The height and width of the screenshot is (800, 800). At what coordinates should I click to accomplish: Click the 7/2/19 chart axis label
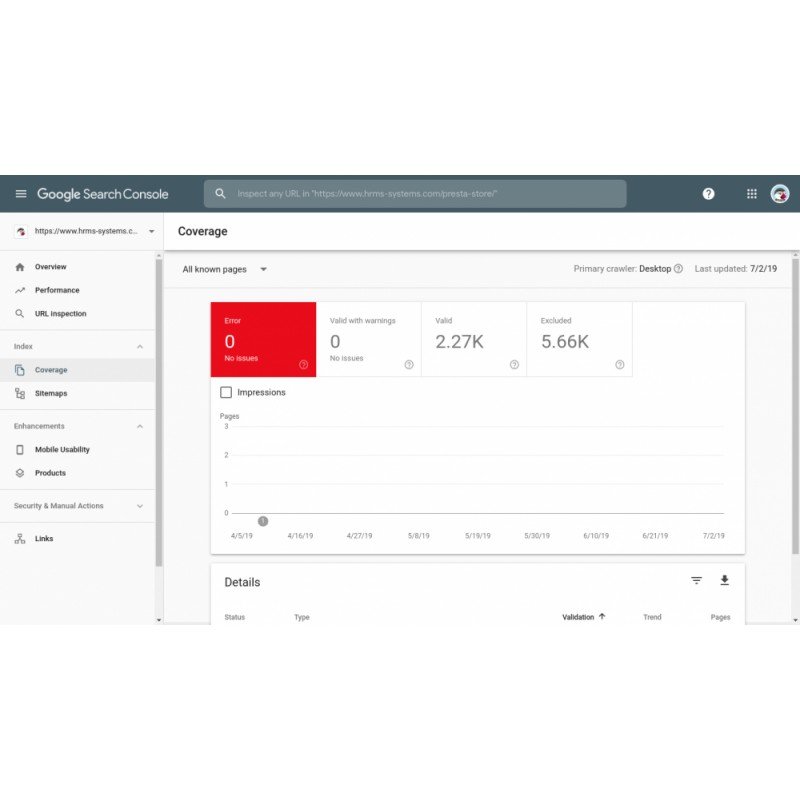pos(714,536)
